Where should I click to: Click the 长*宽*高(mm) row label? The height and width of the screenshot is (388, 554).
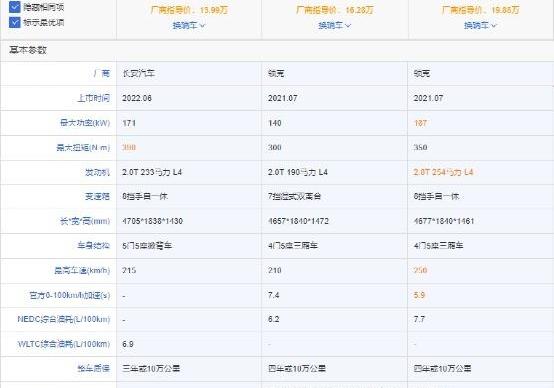pyautogui.click(x=85, y=221)
